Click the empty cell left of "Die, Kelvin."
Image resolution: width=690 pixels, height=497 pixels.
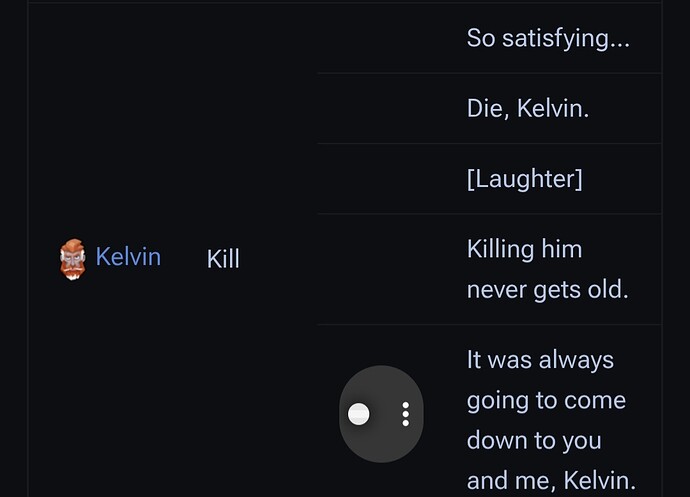click(389, 108)
